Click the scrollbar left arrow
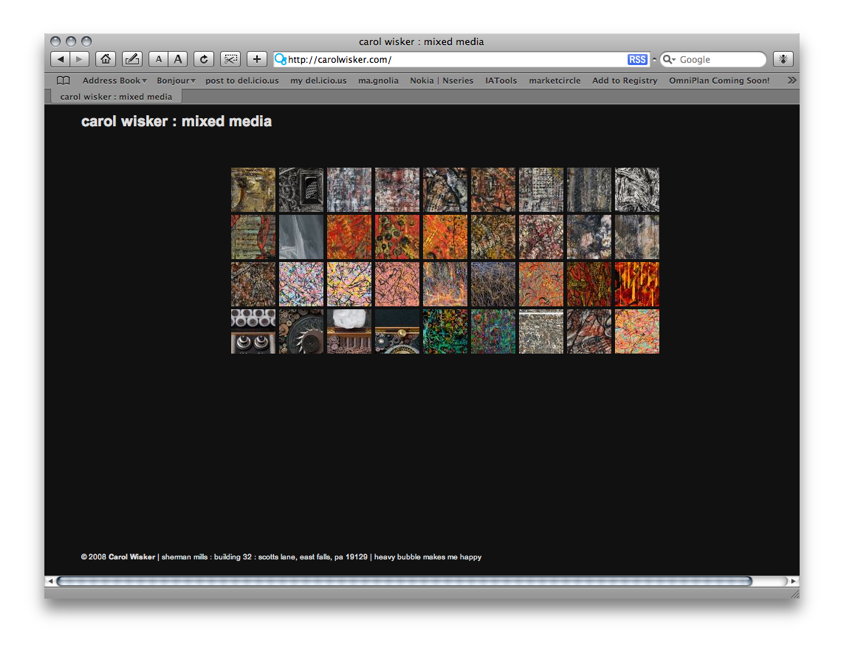Image resolution: width=844 pixels, height=654 pixels. click(50, 581)
